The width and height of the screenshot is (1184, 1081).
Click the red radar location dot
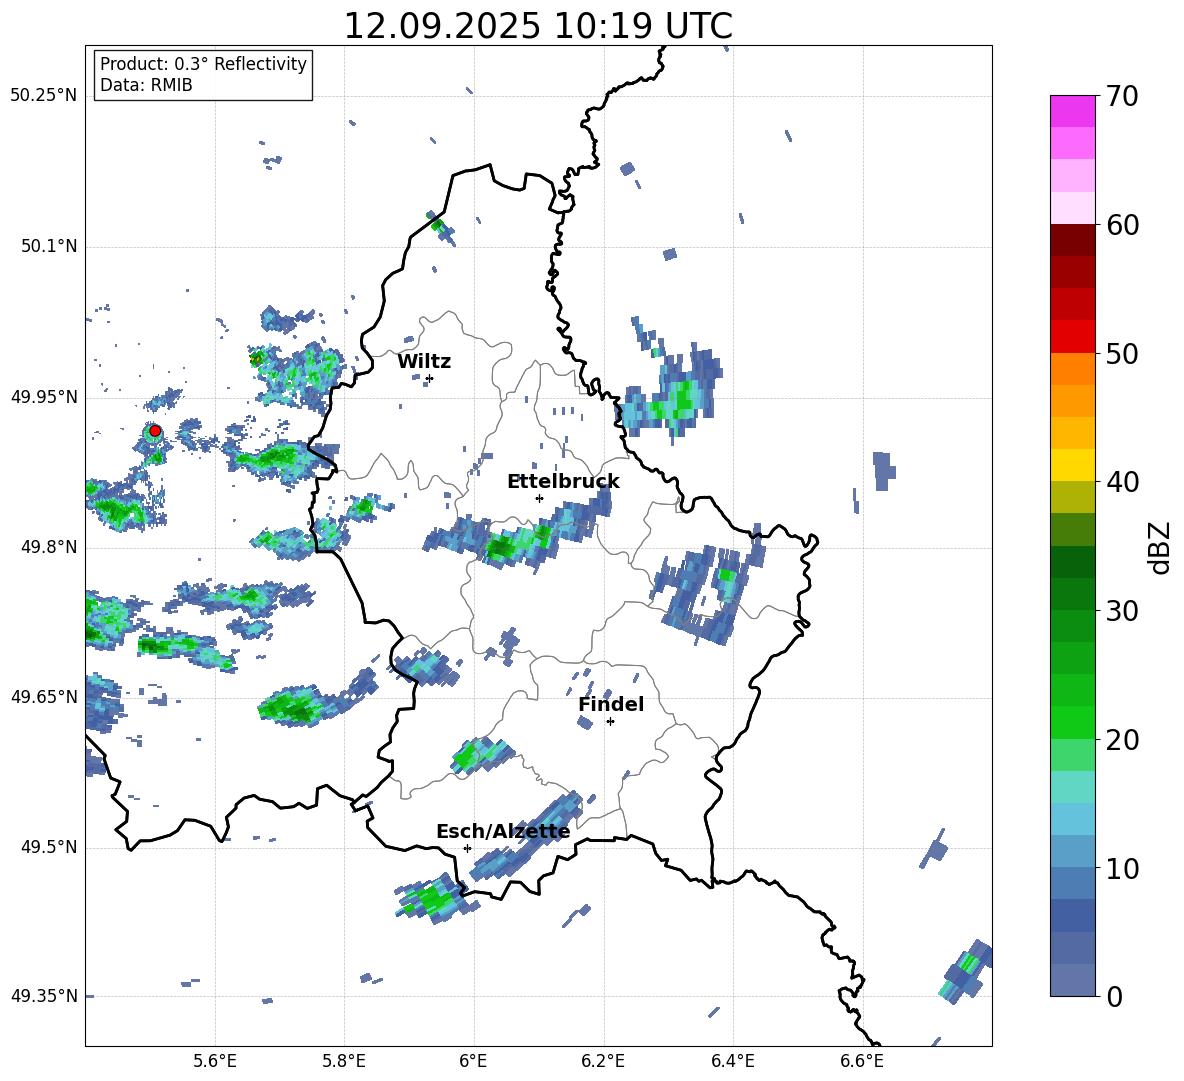(x=155, y=431)
